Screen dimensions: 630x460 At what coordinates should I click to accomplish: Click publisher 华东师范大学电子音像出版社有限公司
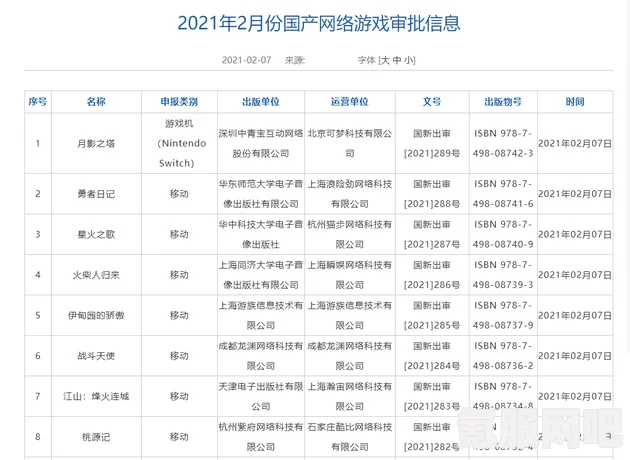click(x=261, y=194)
